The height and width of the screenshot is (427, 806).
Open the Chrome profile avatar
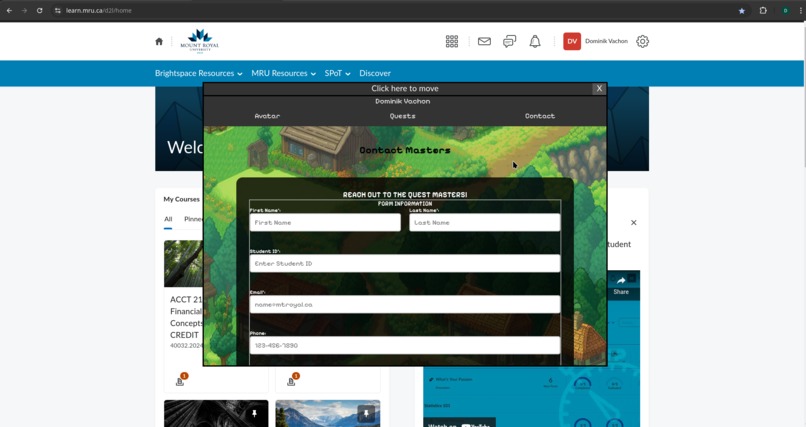[x=785, y=10]
